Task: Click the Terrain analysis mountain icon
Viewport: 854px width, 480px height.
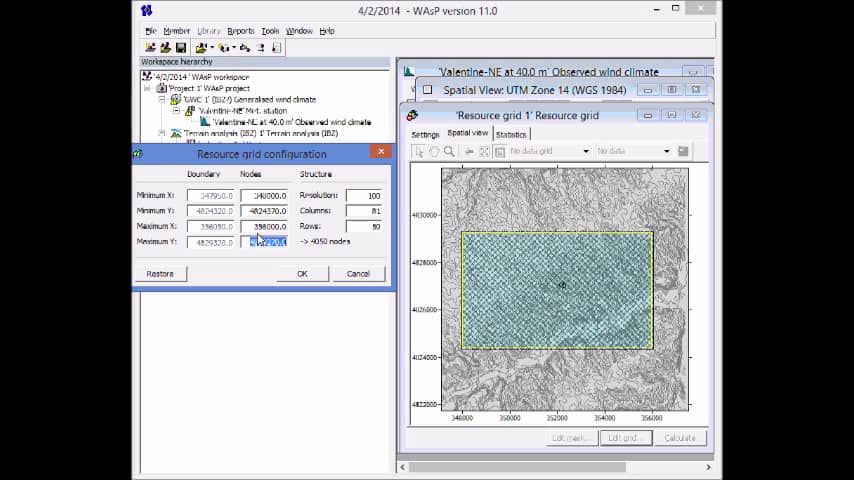Action: pos(175,133)
